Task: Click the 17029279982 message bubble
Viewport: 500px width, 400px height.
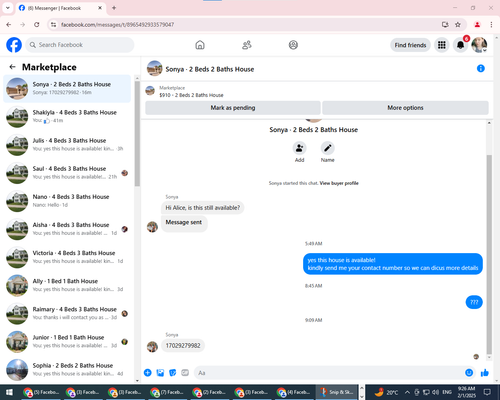Action: pyautogui.click(x=183, y=346)
